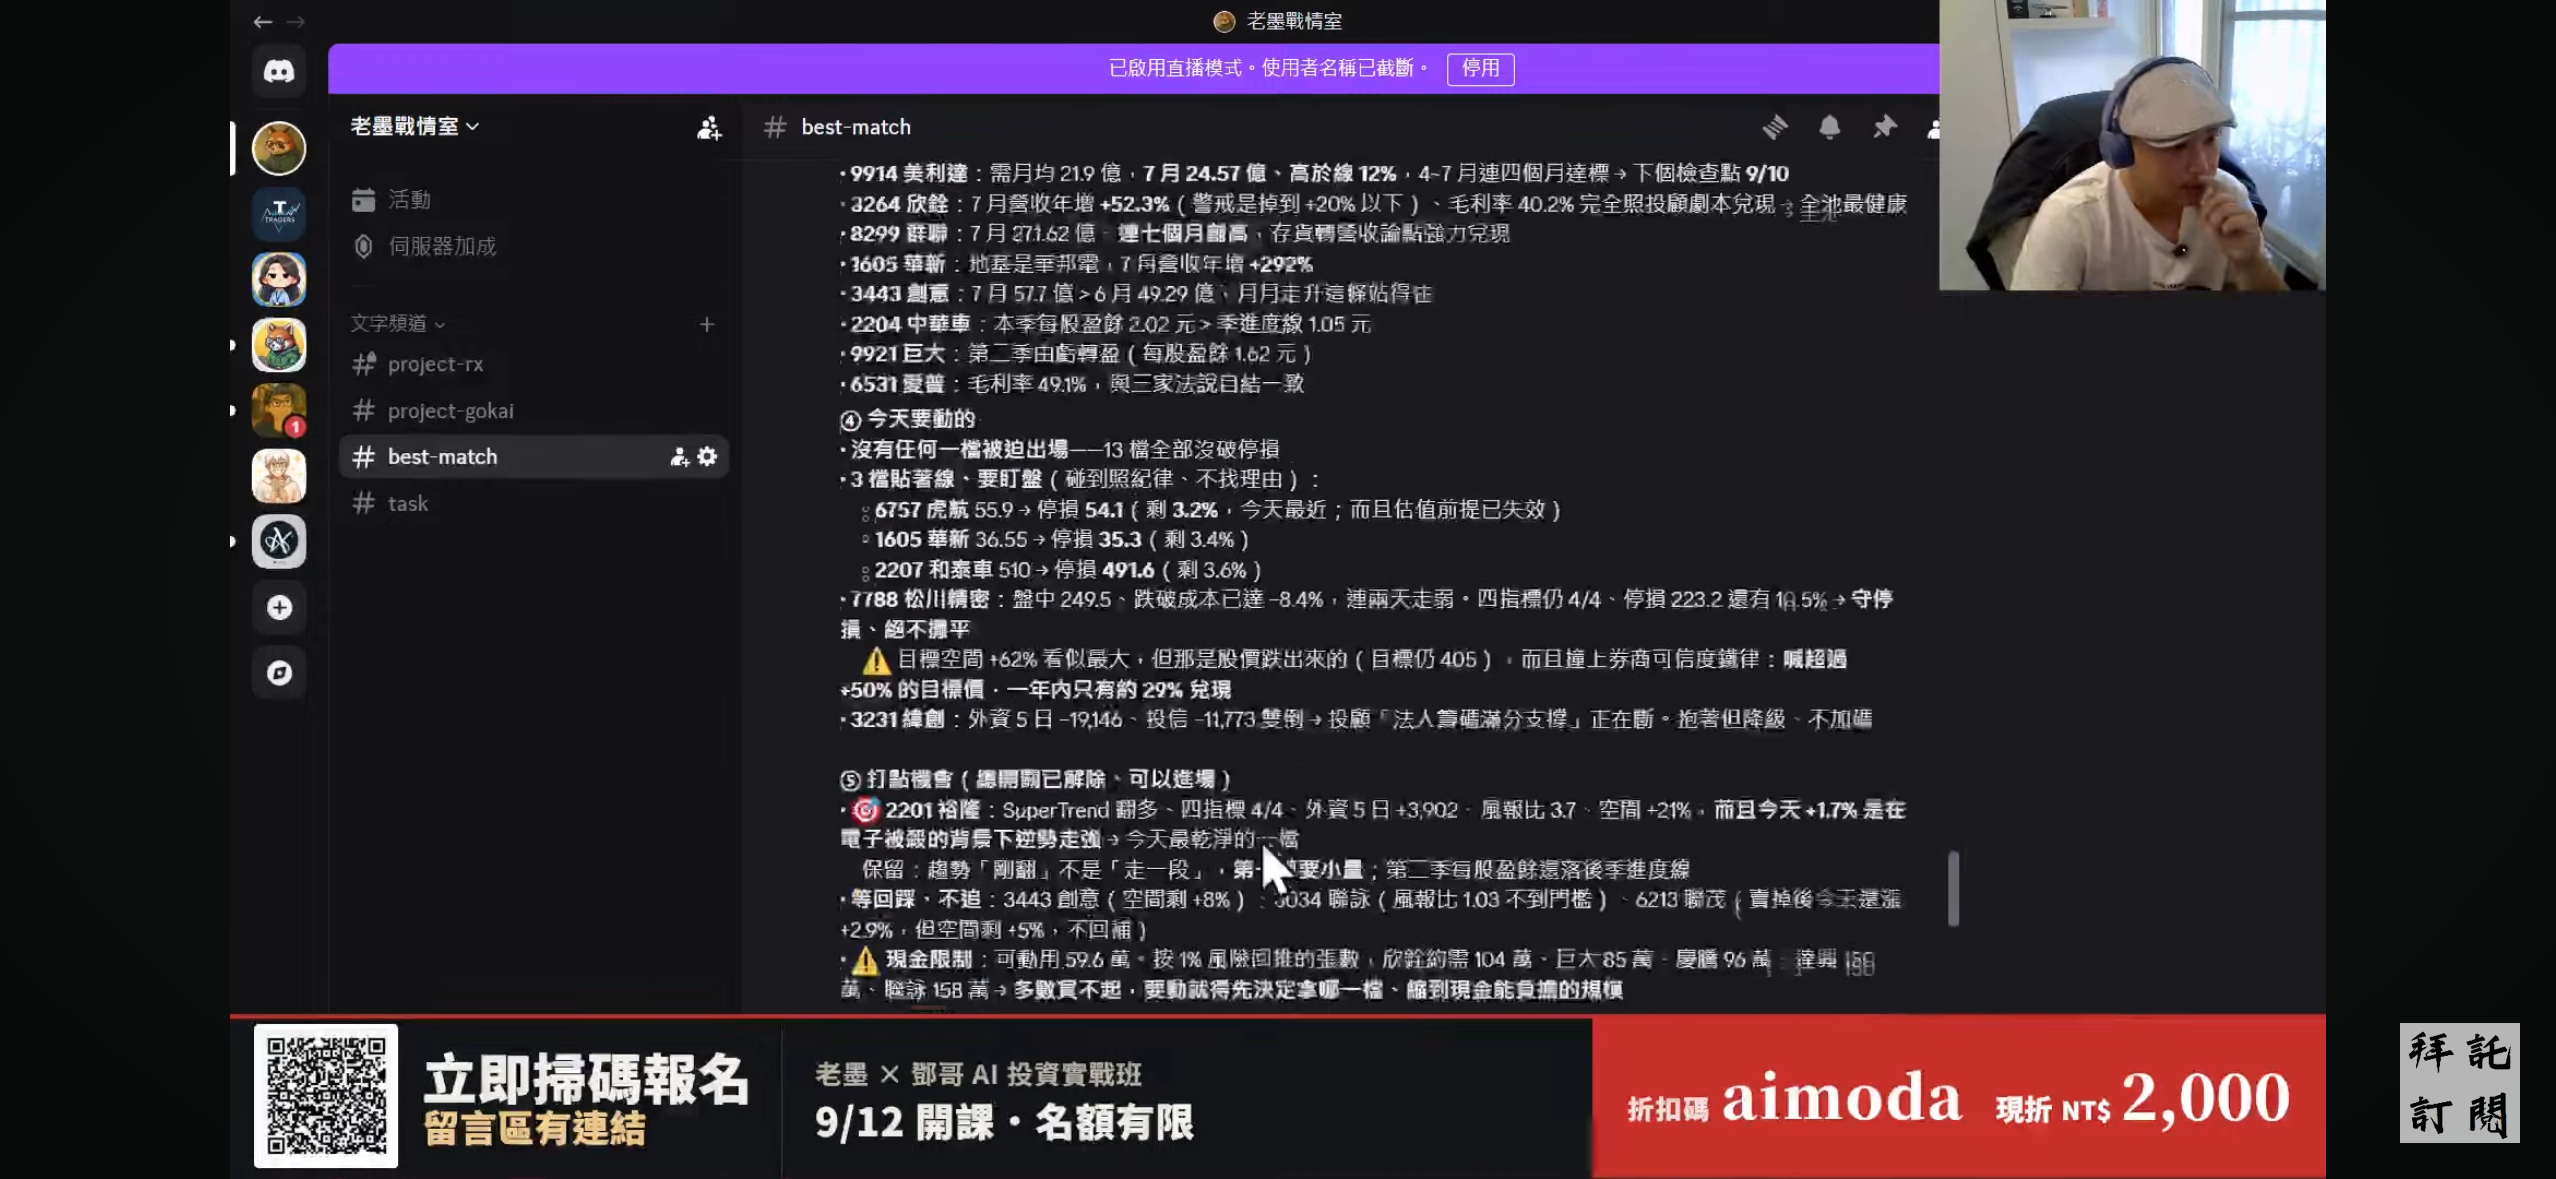Open the girl avatar server icon

pyautogui.click(x=279, y=279)
